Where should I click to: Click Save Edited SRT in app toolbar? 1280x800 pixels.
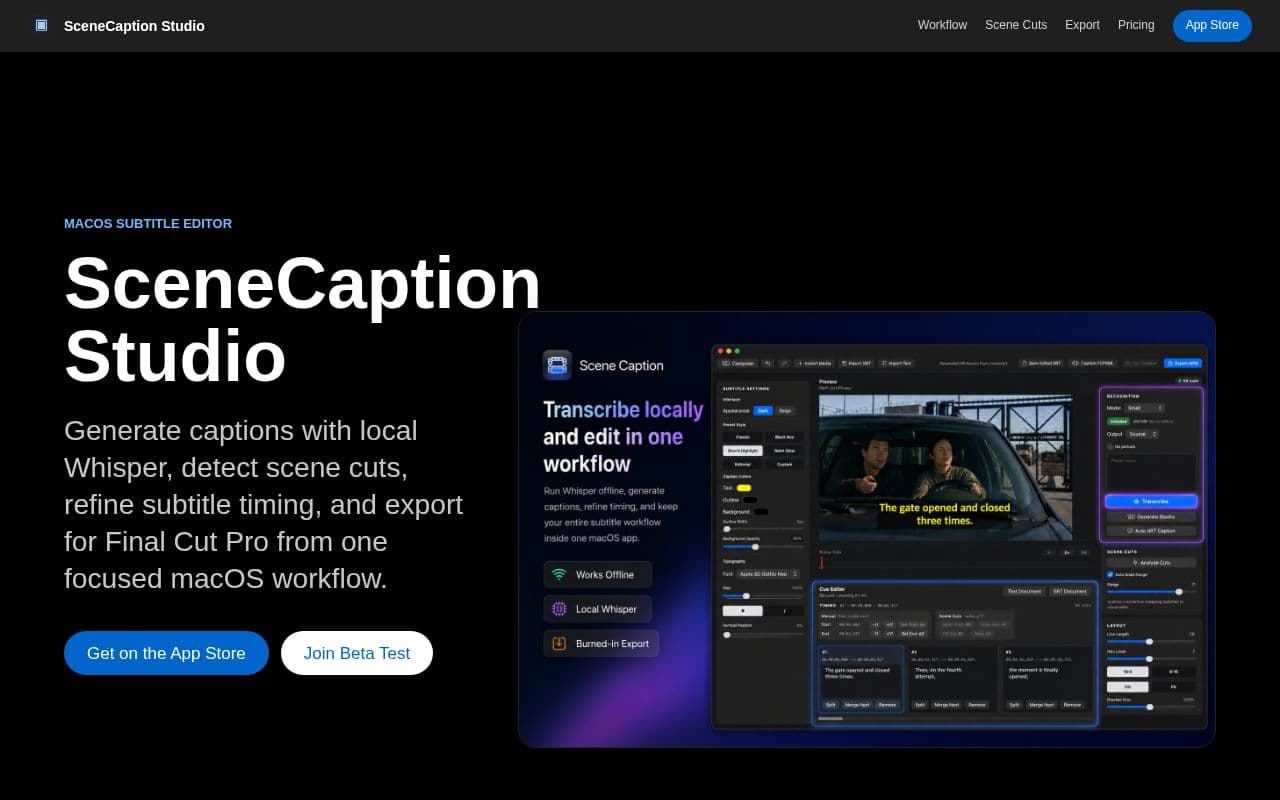click(1041, 363)
